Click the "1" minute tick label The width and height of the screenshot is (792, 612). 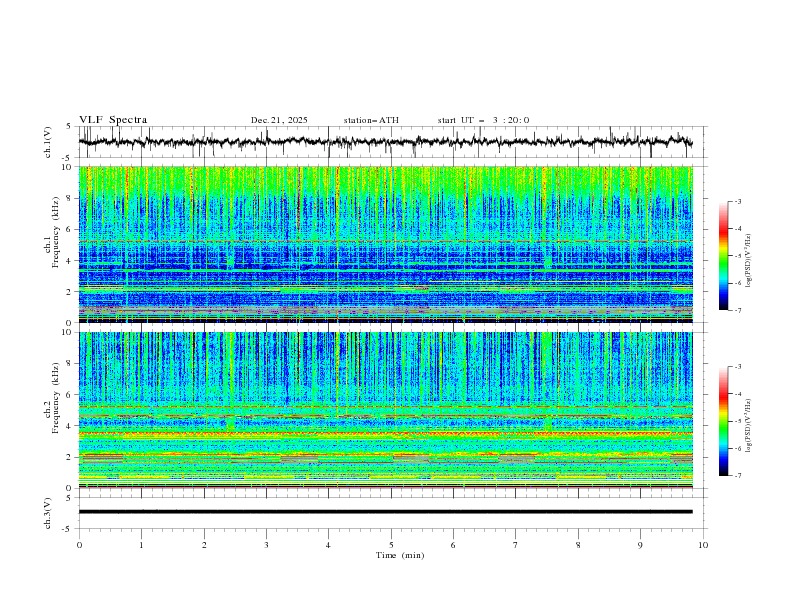pyautogui.click(x=141, y=545)
